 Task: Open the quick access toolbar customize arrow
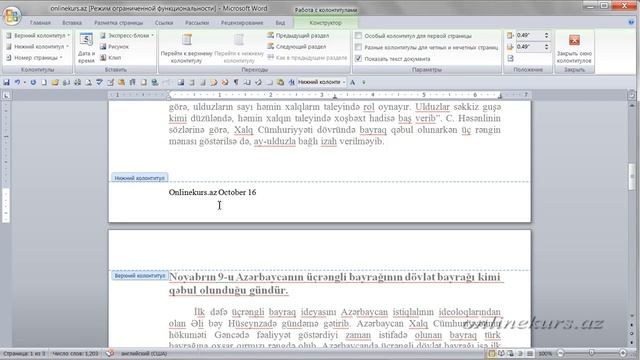(x=364, y=82)
